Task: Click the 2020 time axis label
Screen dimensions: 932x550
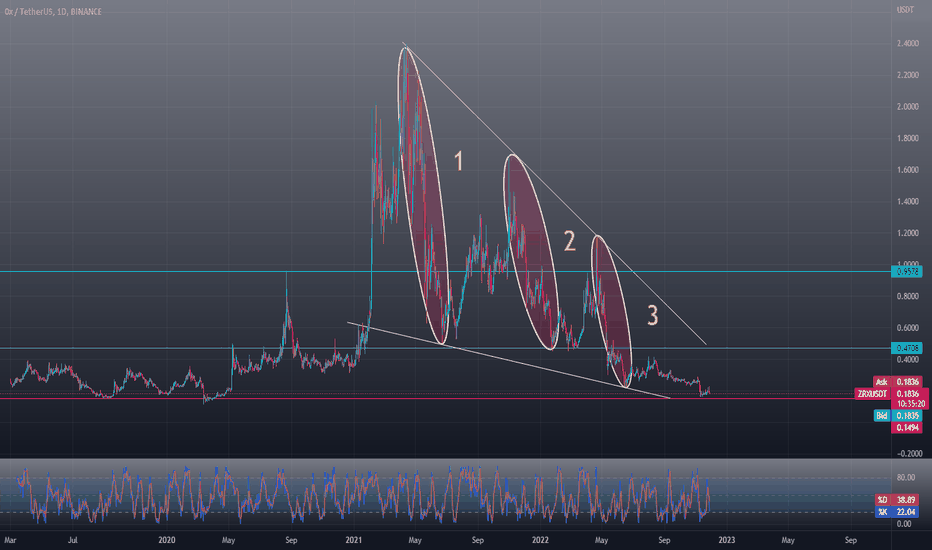Action: [x=167, y=540]
